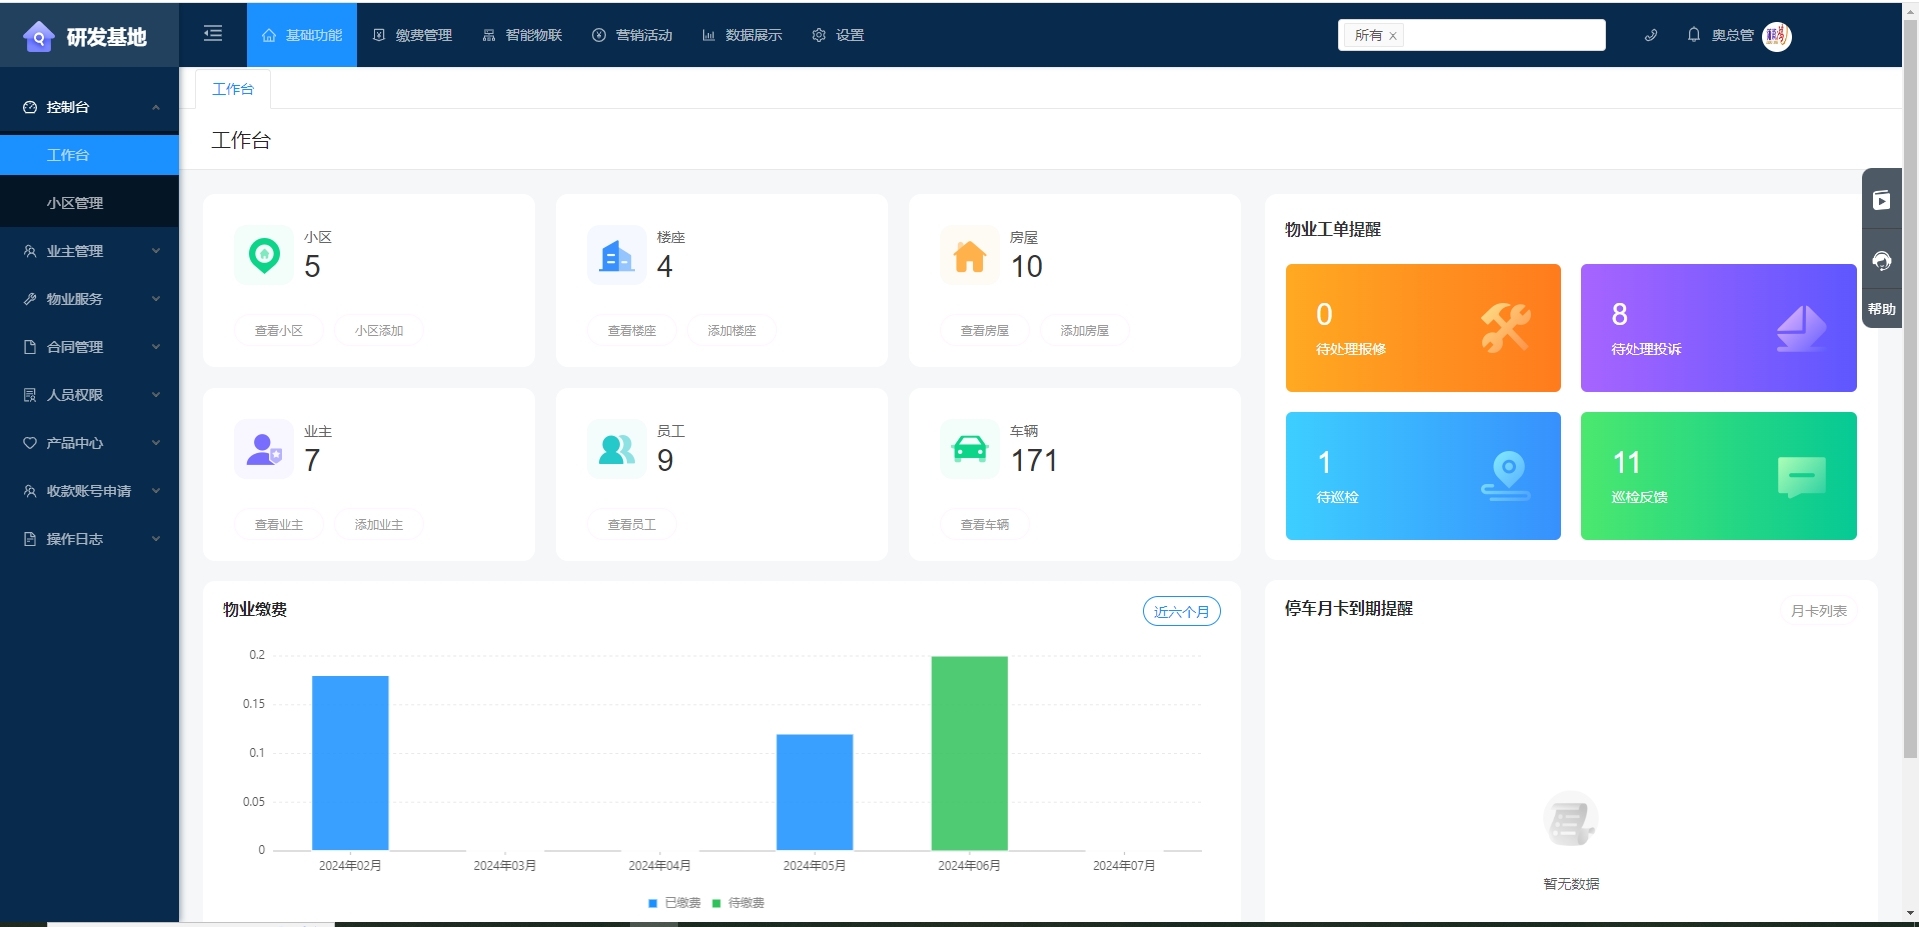Expand the 人员权限 menu chevron
This screenshot has width=1919, height=927.
pyautogui.click(x=156, y=395)
